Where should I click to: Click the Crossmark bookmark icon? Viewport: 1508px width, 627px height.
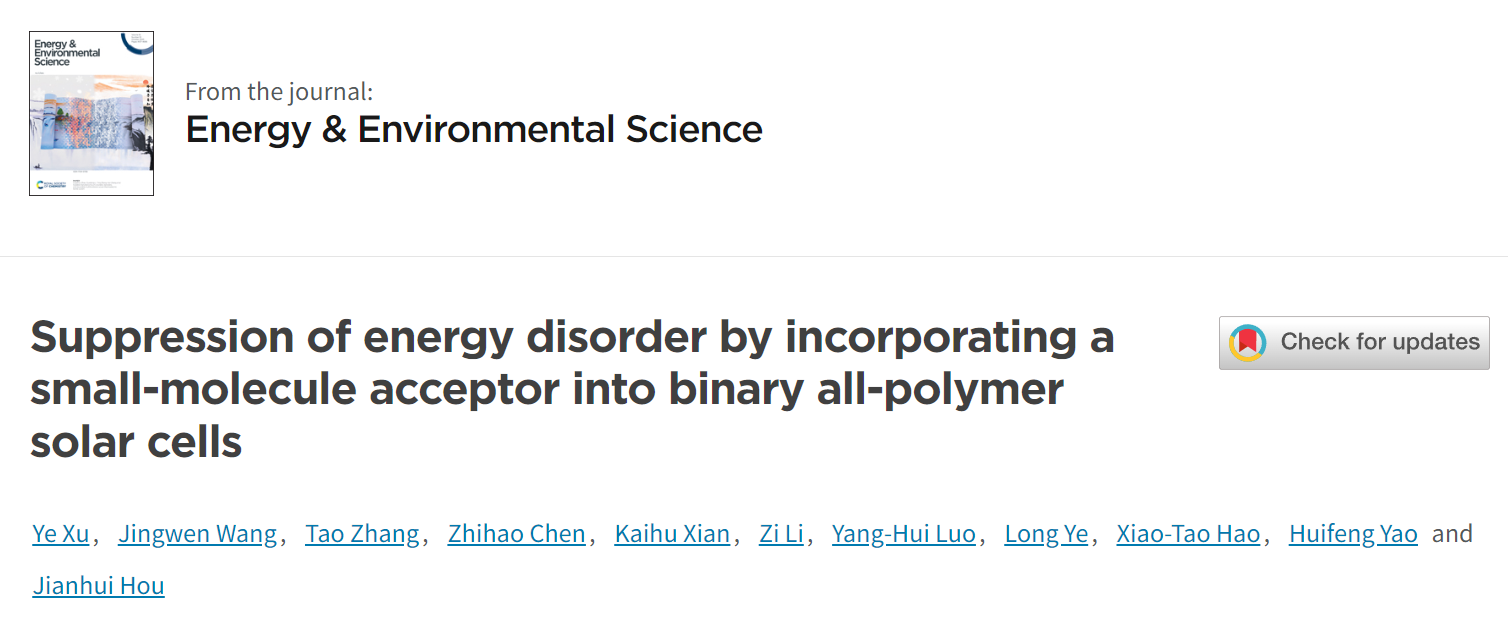point(1247,343)
